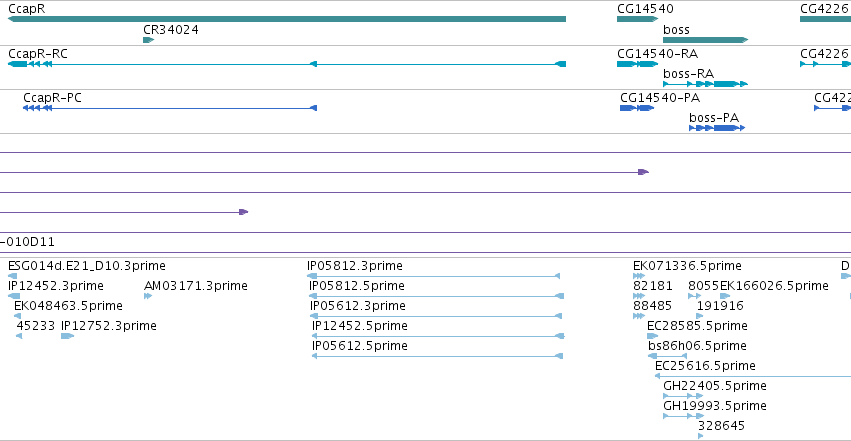Select the bs86h06.5prime EST label
The height and width of the screenshot is (441, 851).
coord(697,346)
